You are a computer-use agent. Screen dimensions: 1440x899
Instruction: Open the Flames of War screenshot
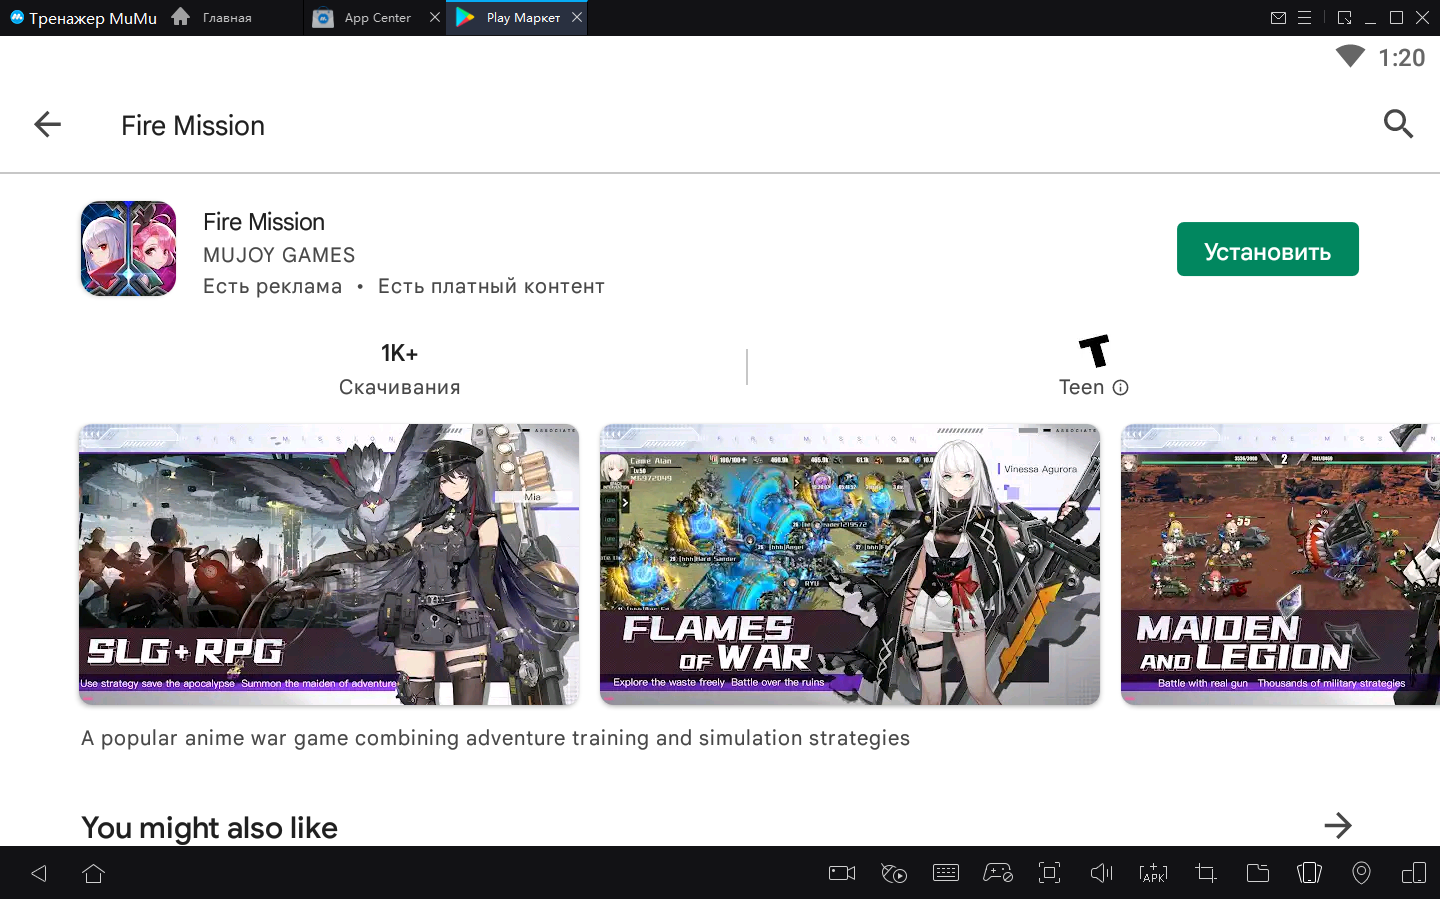coord(849,564)
